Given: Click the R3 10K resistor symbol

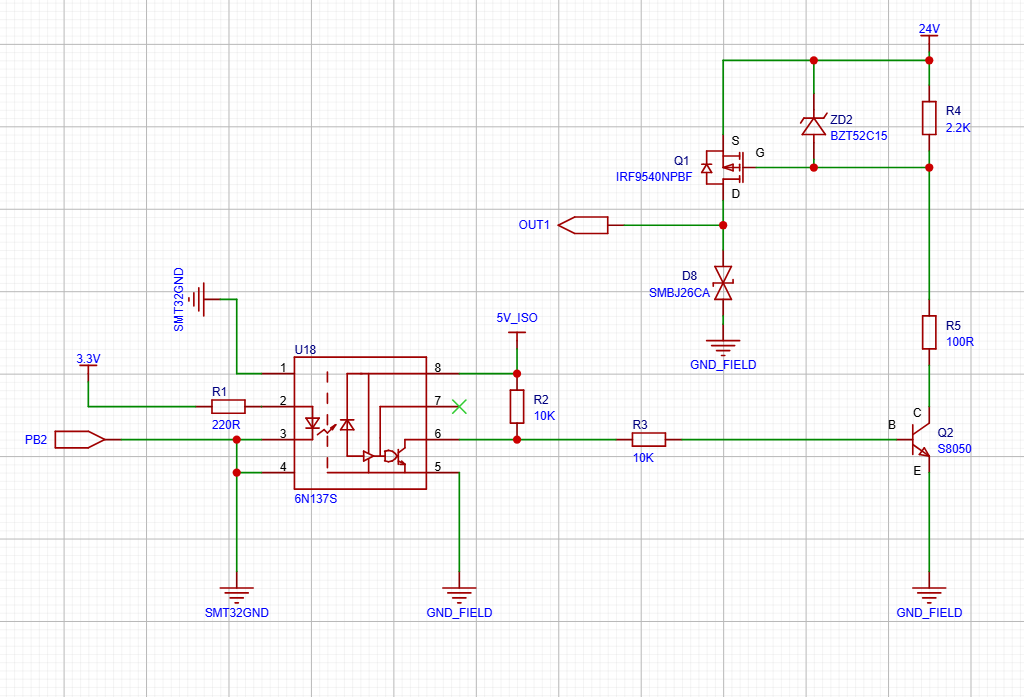Looking at the screenshot, I should coord(648,439).
